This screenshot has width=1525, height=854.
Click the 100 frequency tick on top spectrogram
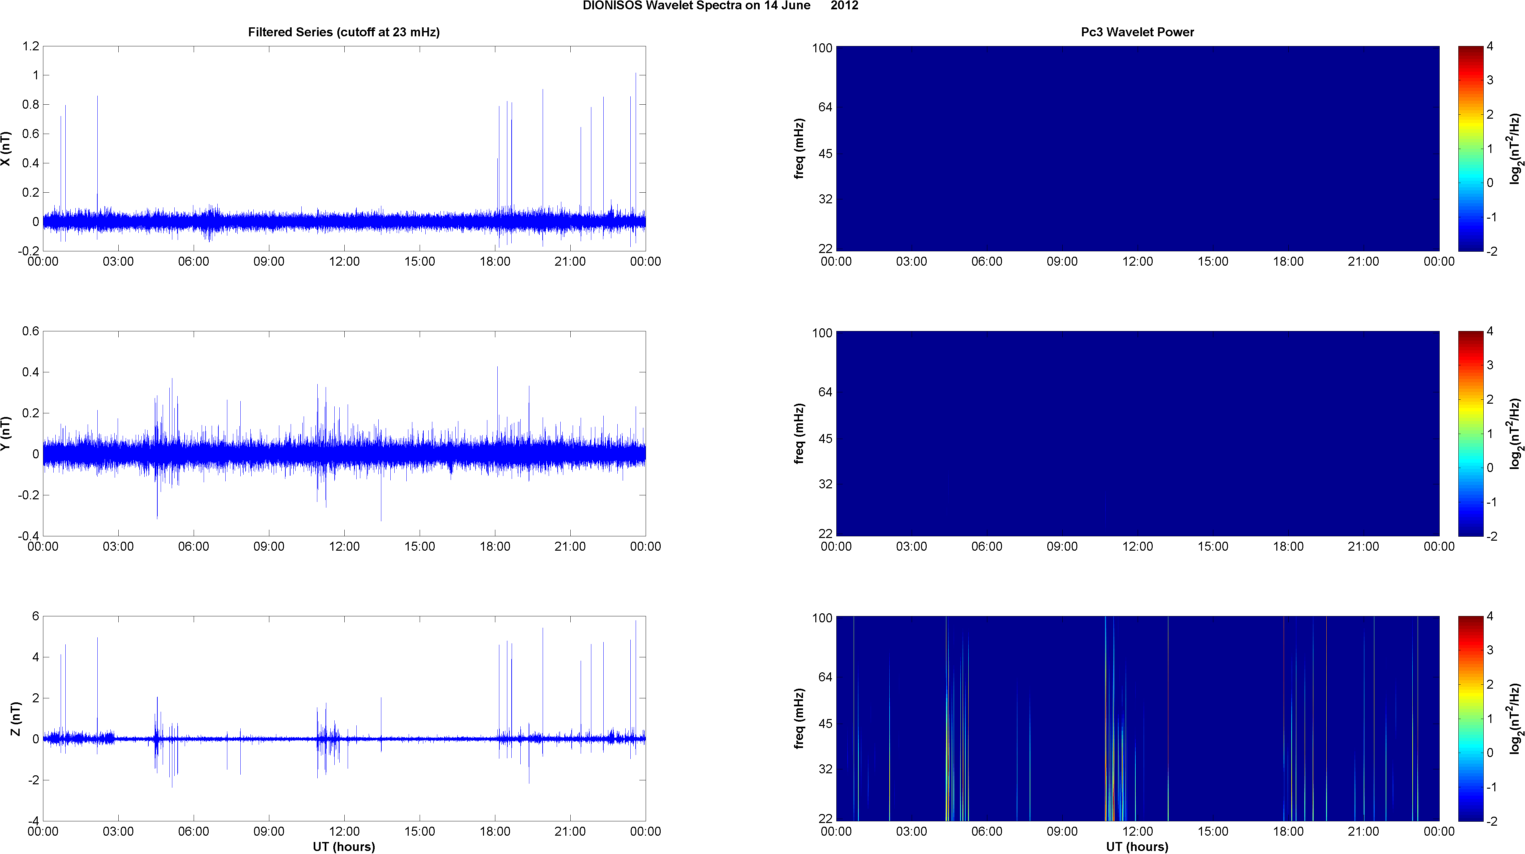tap(822, 48)
